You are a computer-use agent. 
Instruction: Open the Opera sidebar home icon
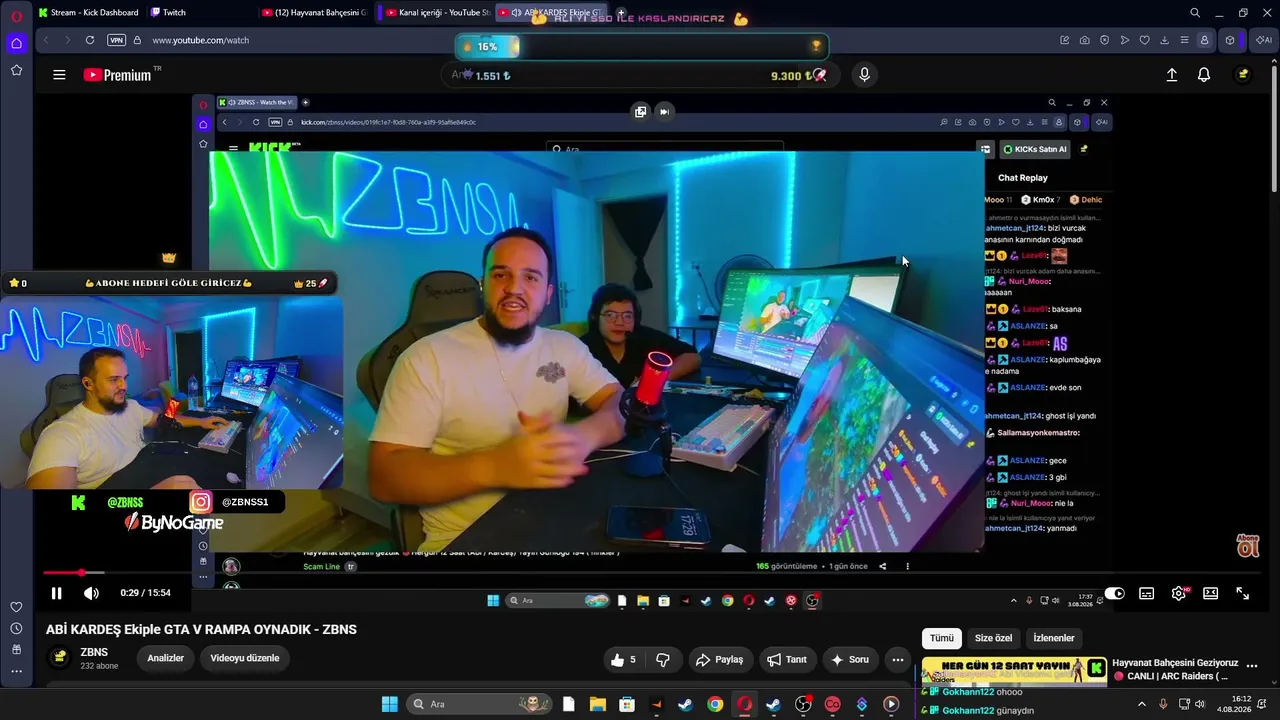tap(16, 43)
